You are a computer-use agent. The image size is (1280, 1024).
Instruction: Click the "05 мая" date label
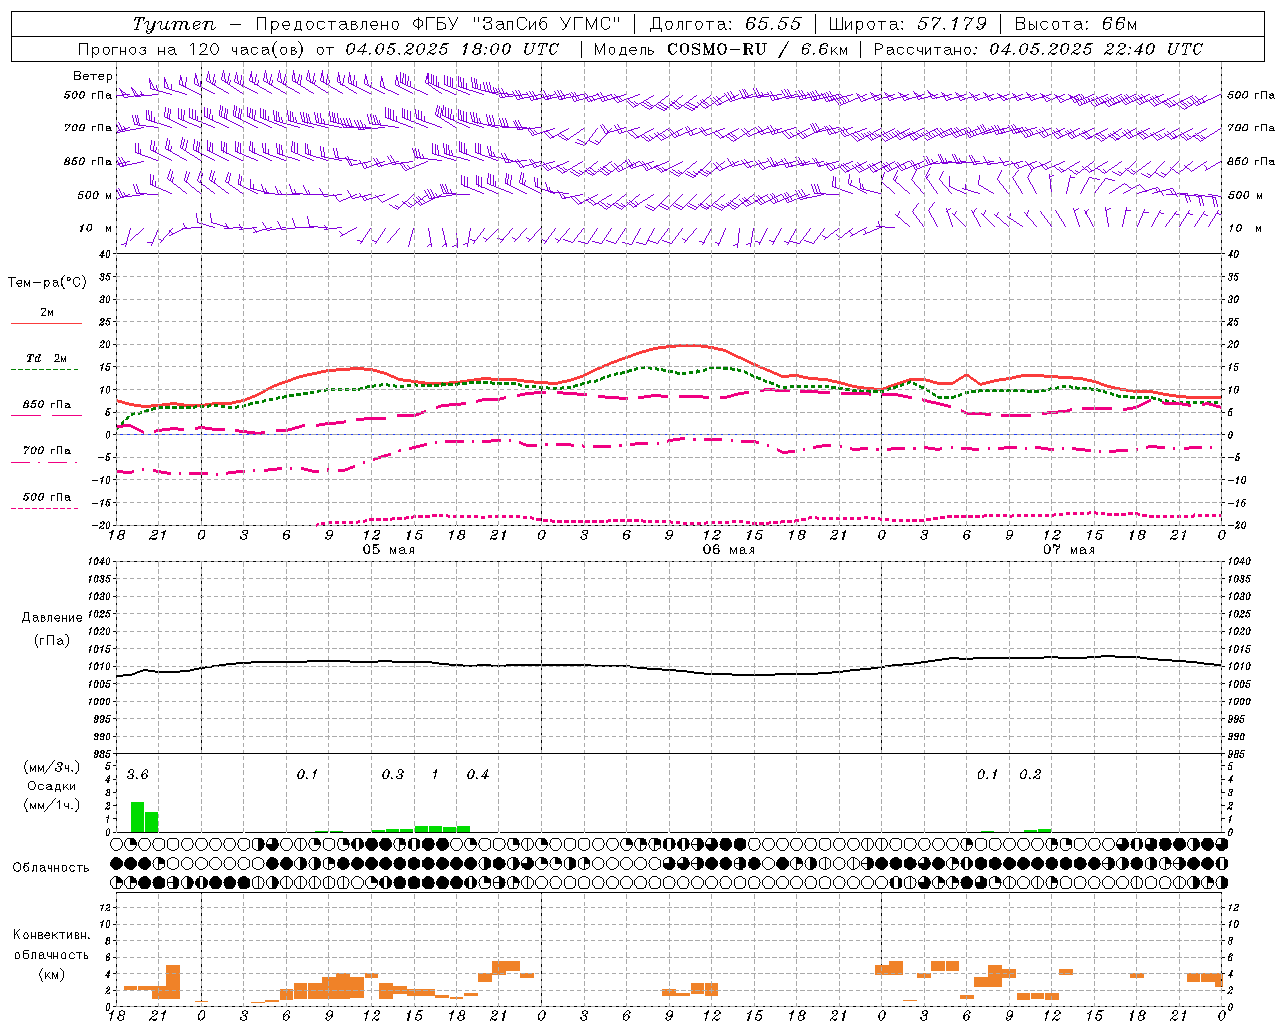(388, 550)
